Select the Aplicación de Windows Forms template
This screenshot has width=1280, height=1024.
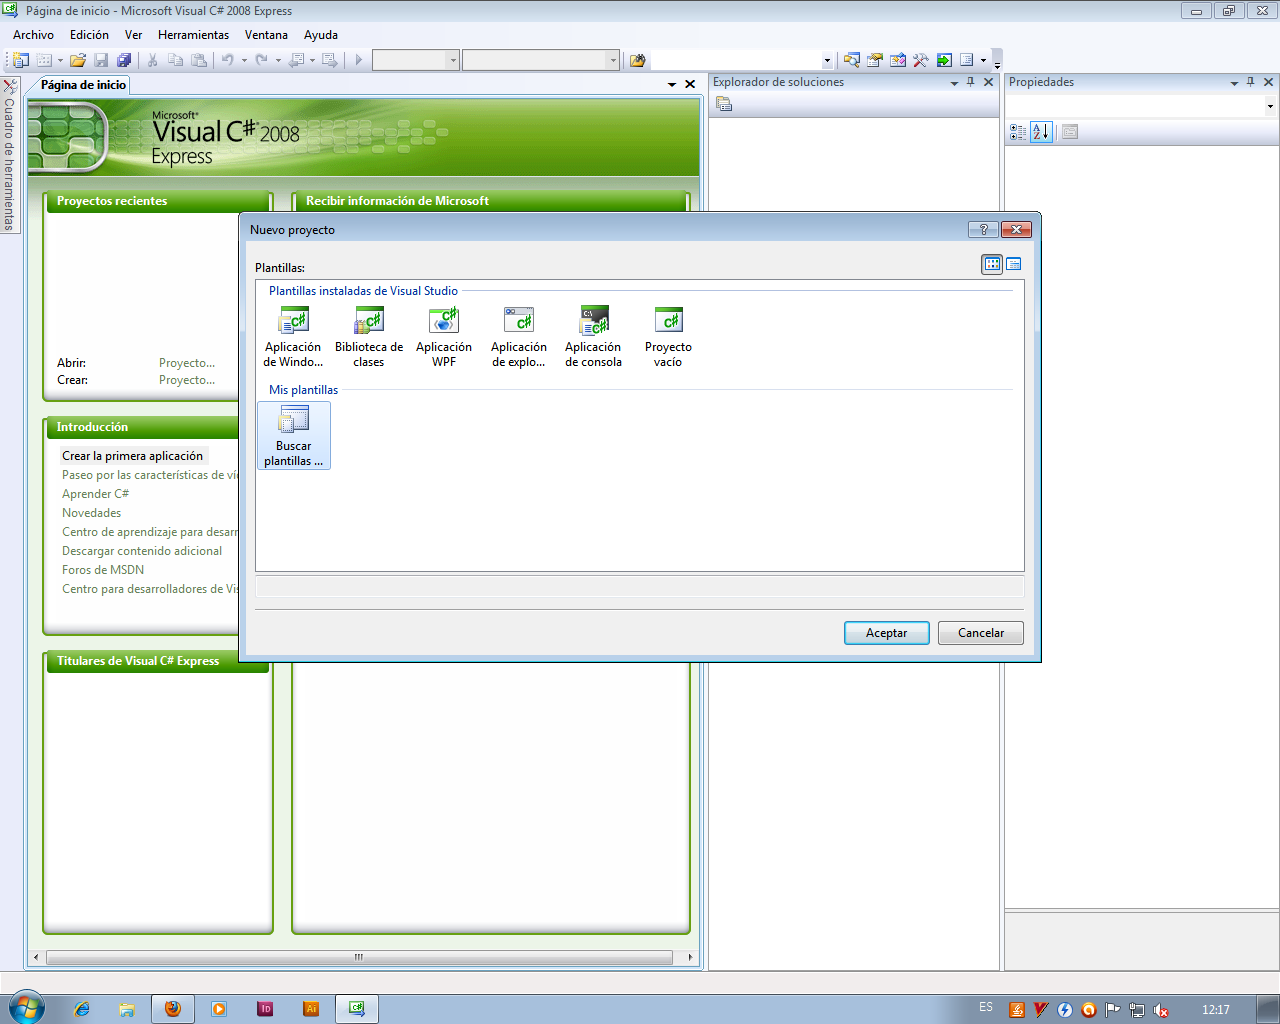click(293, 337)
